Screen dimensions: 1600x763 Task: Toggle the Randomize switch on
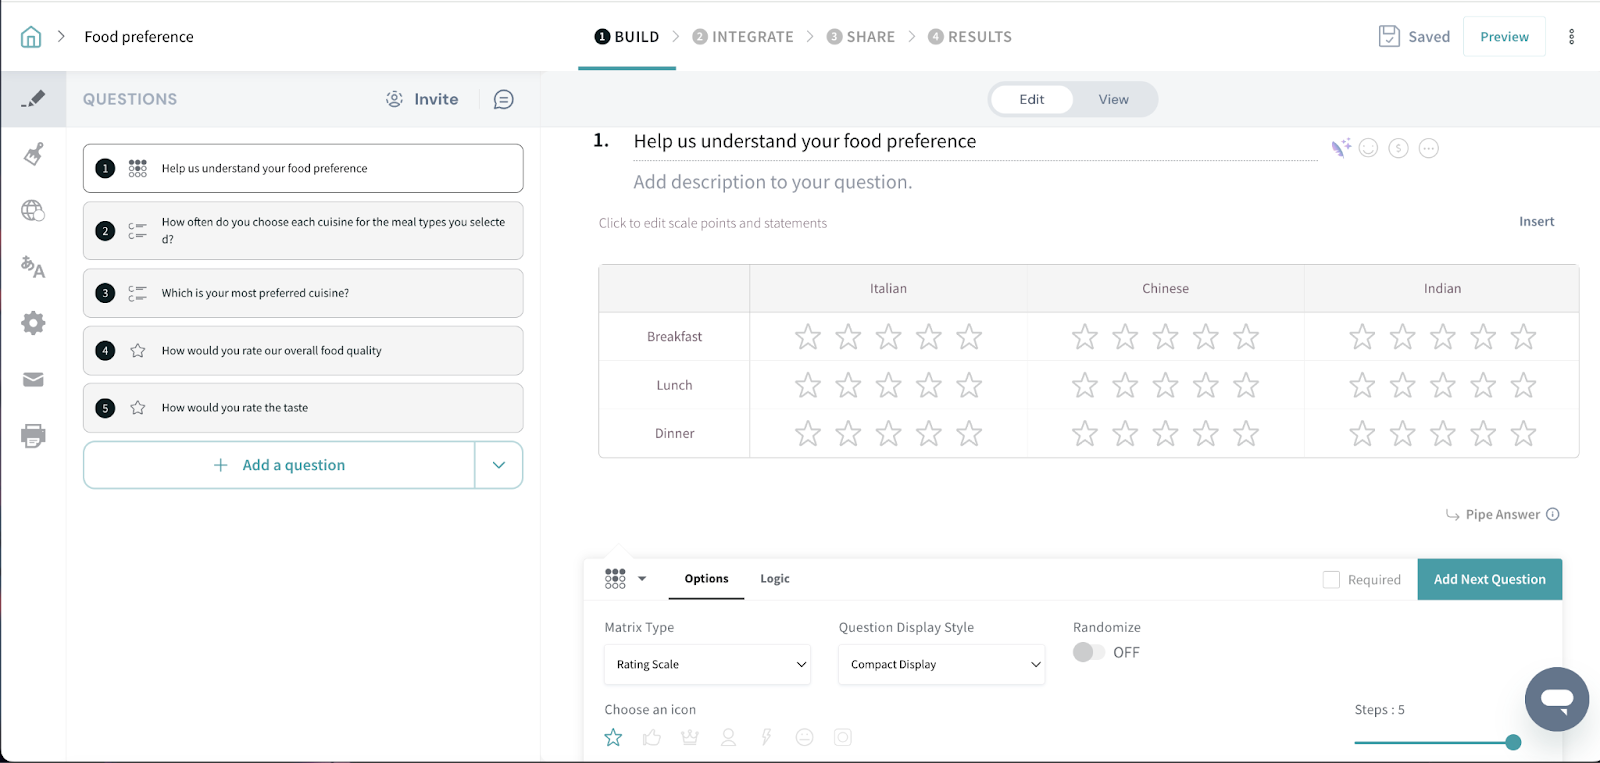1088,652
